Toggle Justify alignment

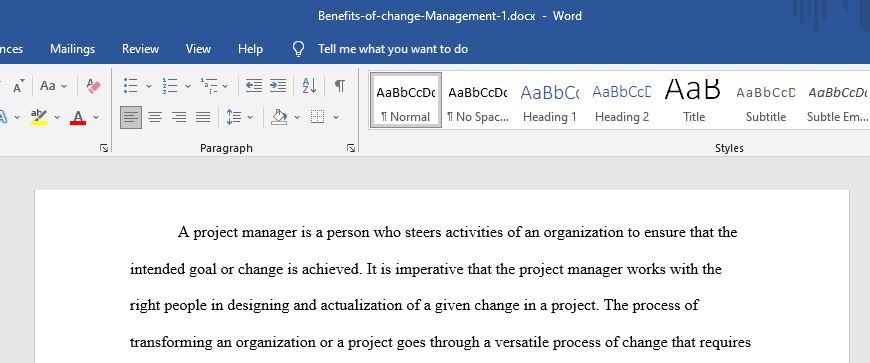(203, 117)
